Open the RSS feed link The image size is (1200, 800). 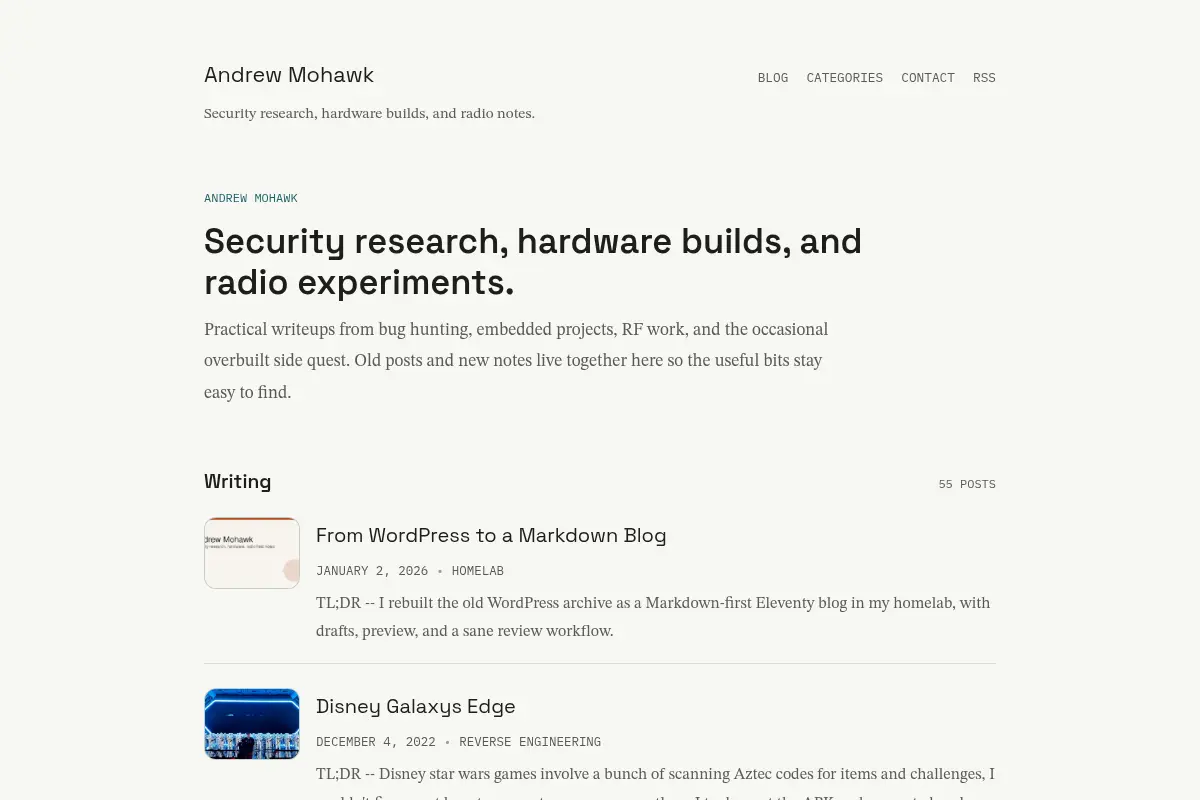984,78
